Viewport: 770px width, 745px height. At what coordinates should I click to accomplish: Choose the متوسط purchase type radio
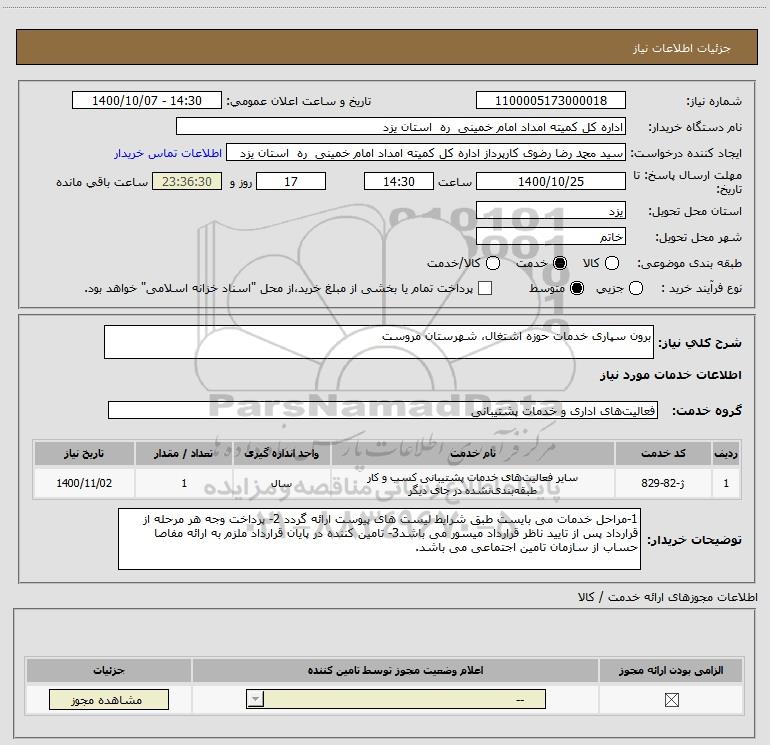(577, 288)
